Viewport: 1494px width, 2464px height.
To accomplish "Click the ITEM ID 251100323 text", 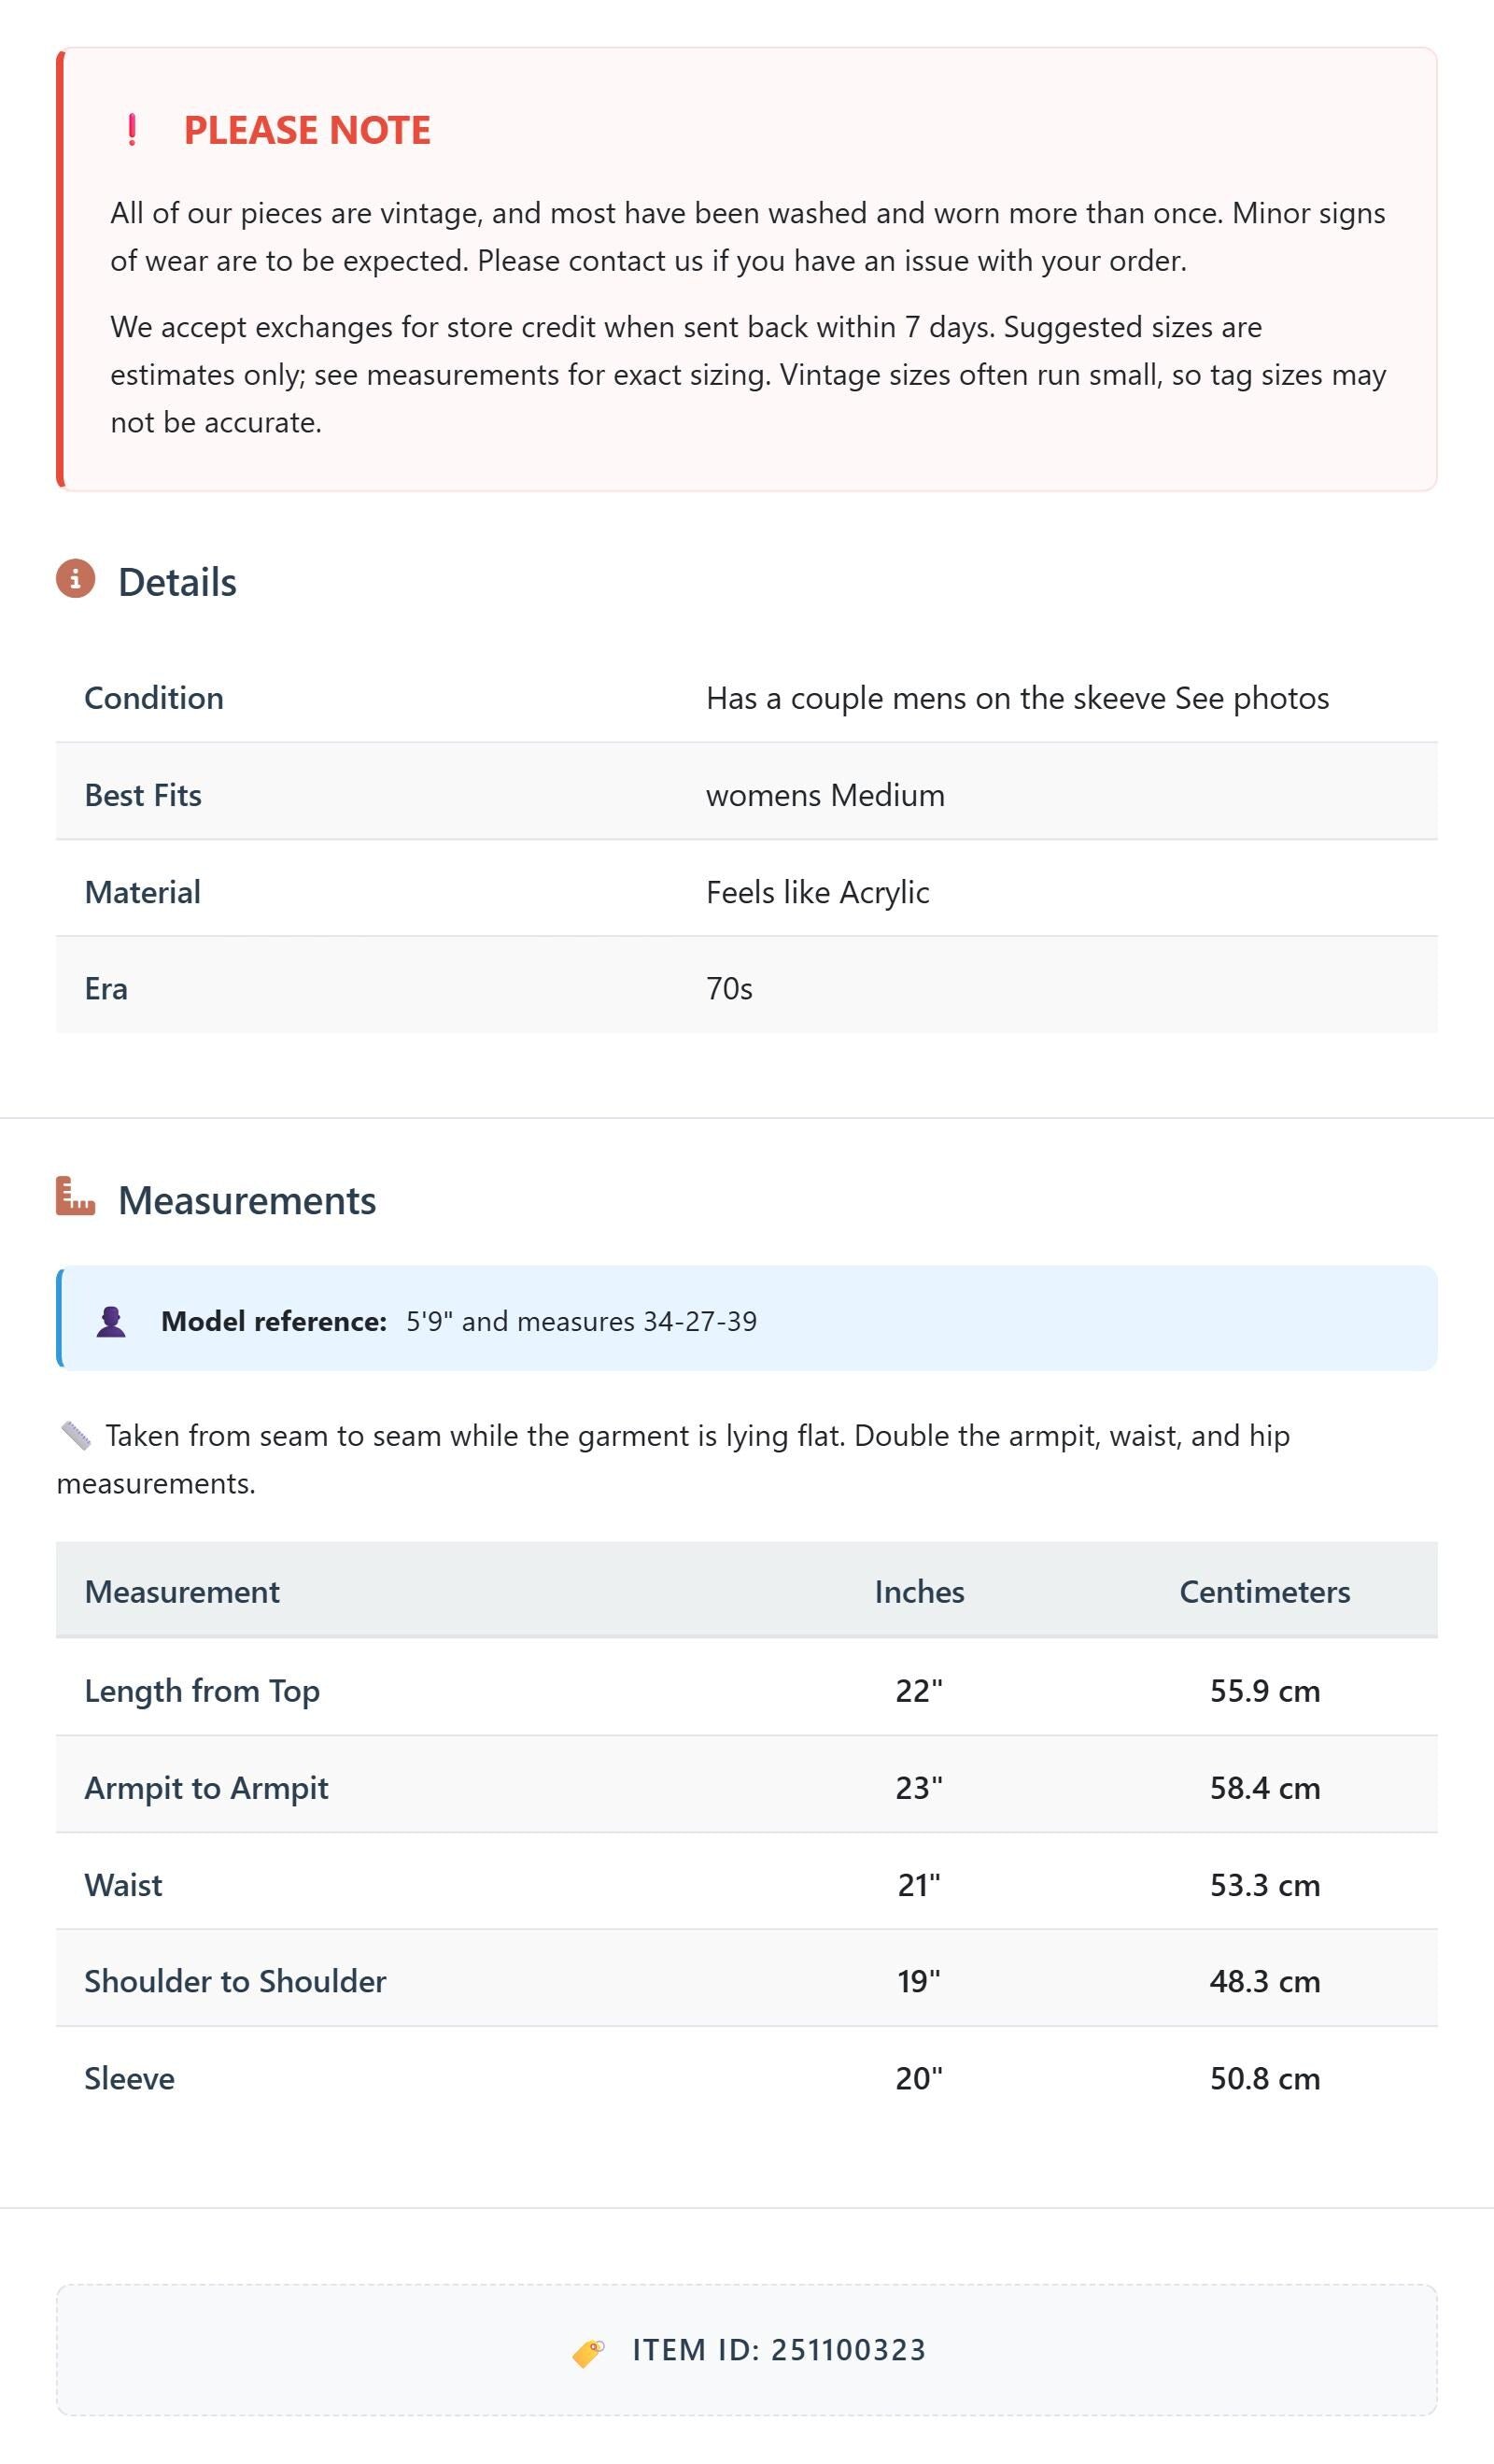I will [779, 2350].
